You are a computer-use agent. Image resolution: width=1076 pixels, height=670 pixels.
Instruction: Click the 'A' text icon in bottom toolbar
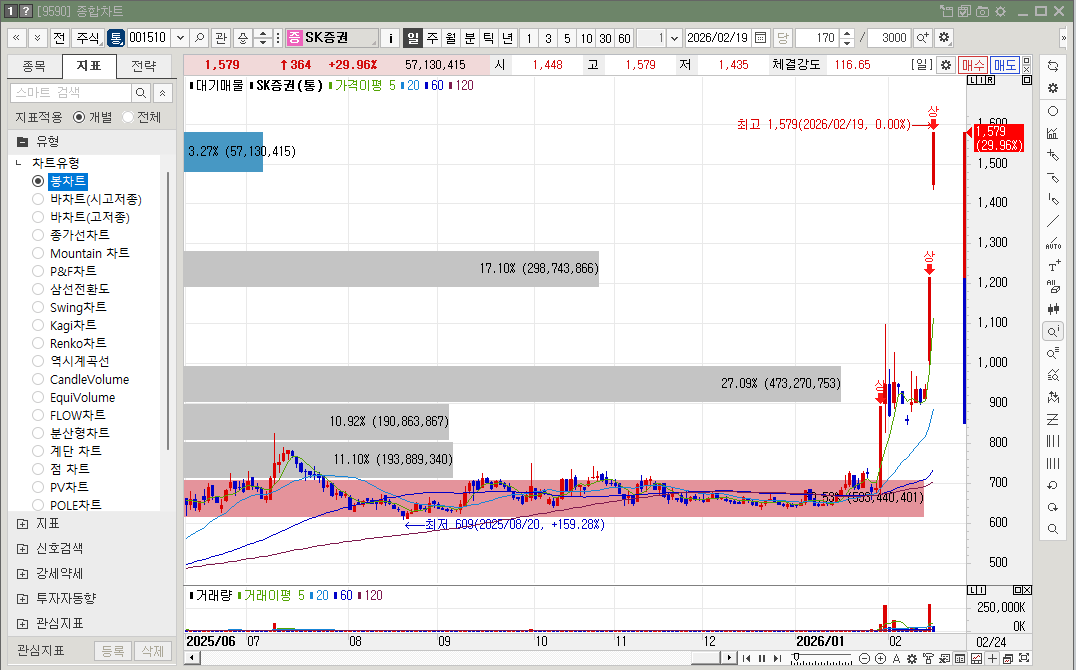point(896,658)
